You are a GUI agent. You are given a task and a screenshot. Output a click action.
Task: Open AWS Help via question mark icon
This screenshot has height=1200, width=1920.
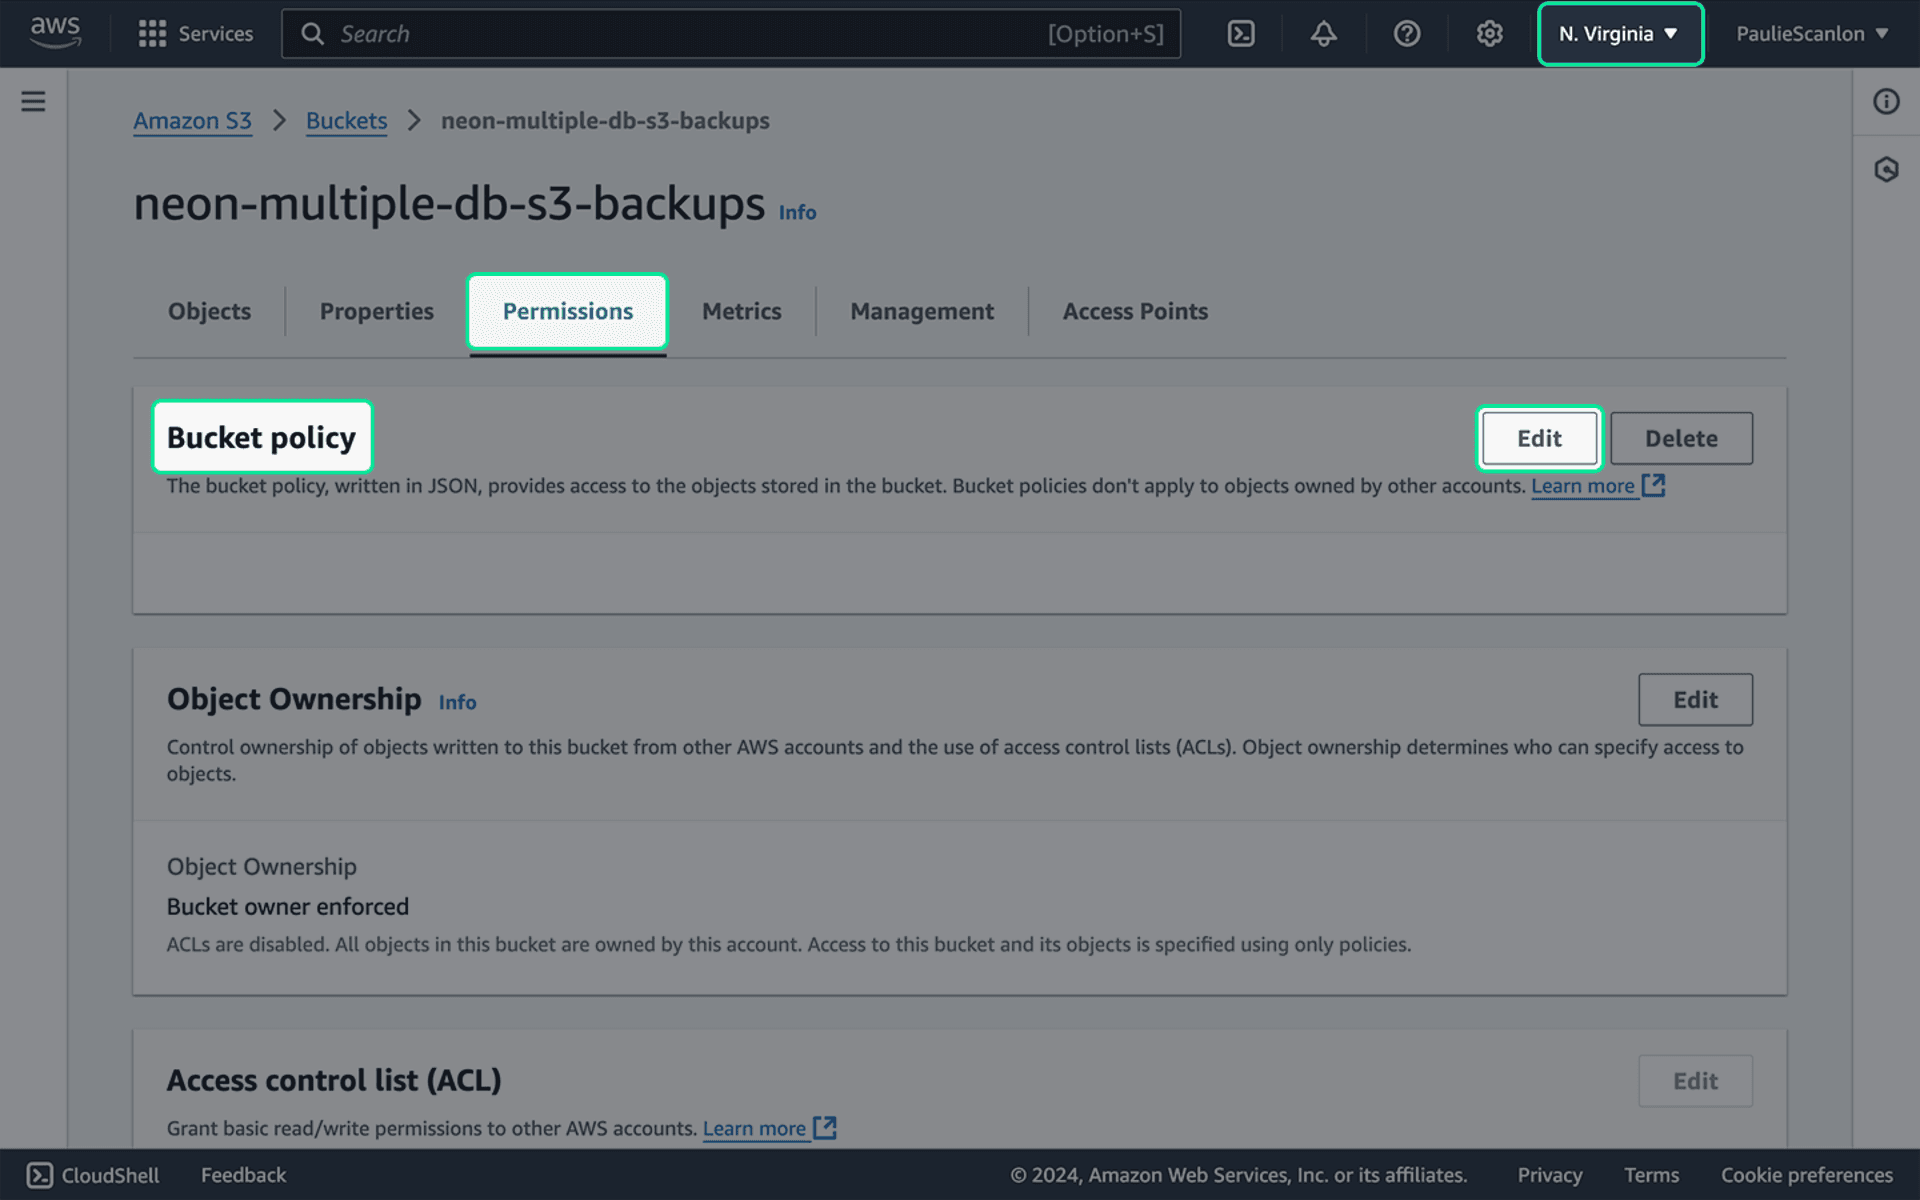click(x=1406, y=33)
